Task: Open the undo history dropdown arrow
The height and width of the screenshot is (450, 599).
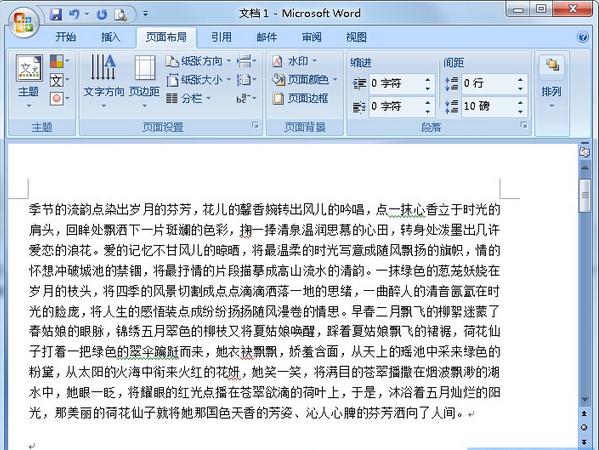Action: [87, 15]
